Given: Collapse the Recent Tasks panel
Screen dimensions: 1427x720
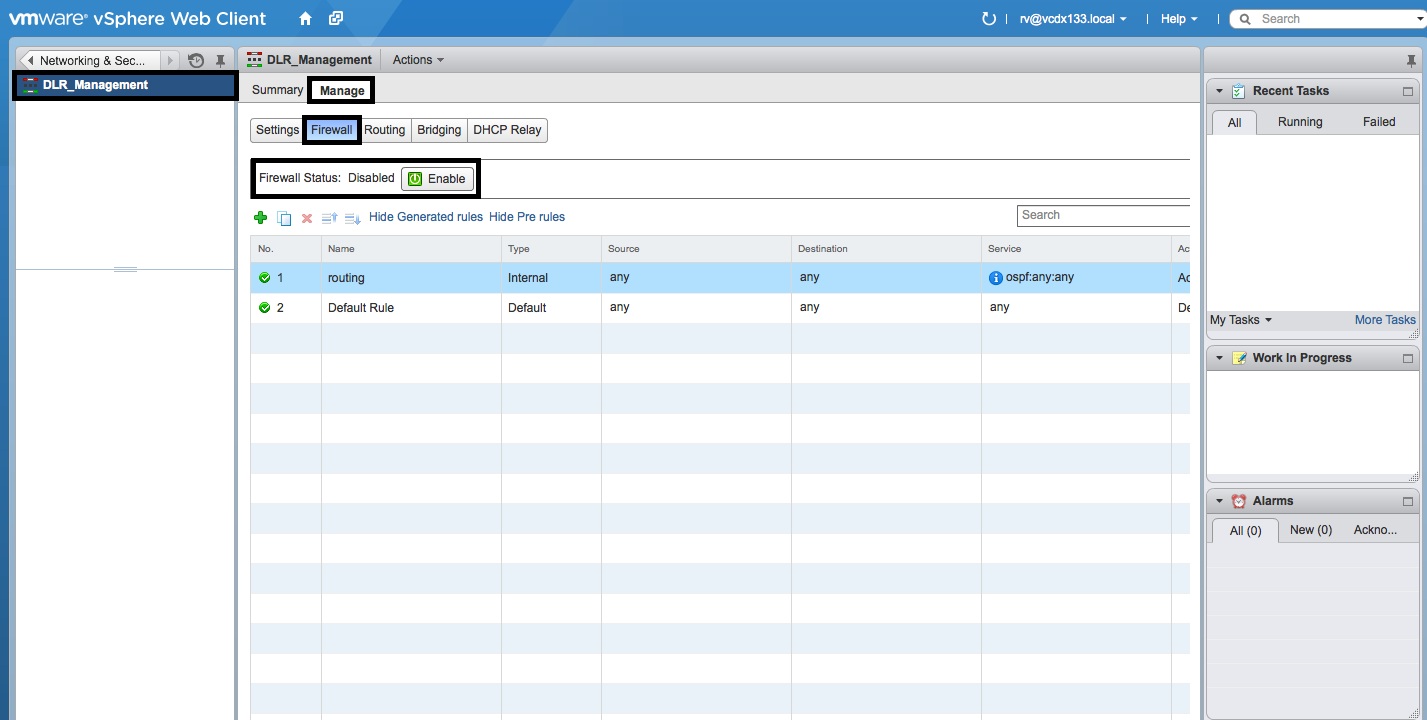Looking at the screenshot, I should (x=1219, y=91).
